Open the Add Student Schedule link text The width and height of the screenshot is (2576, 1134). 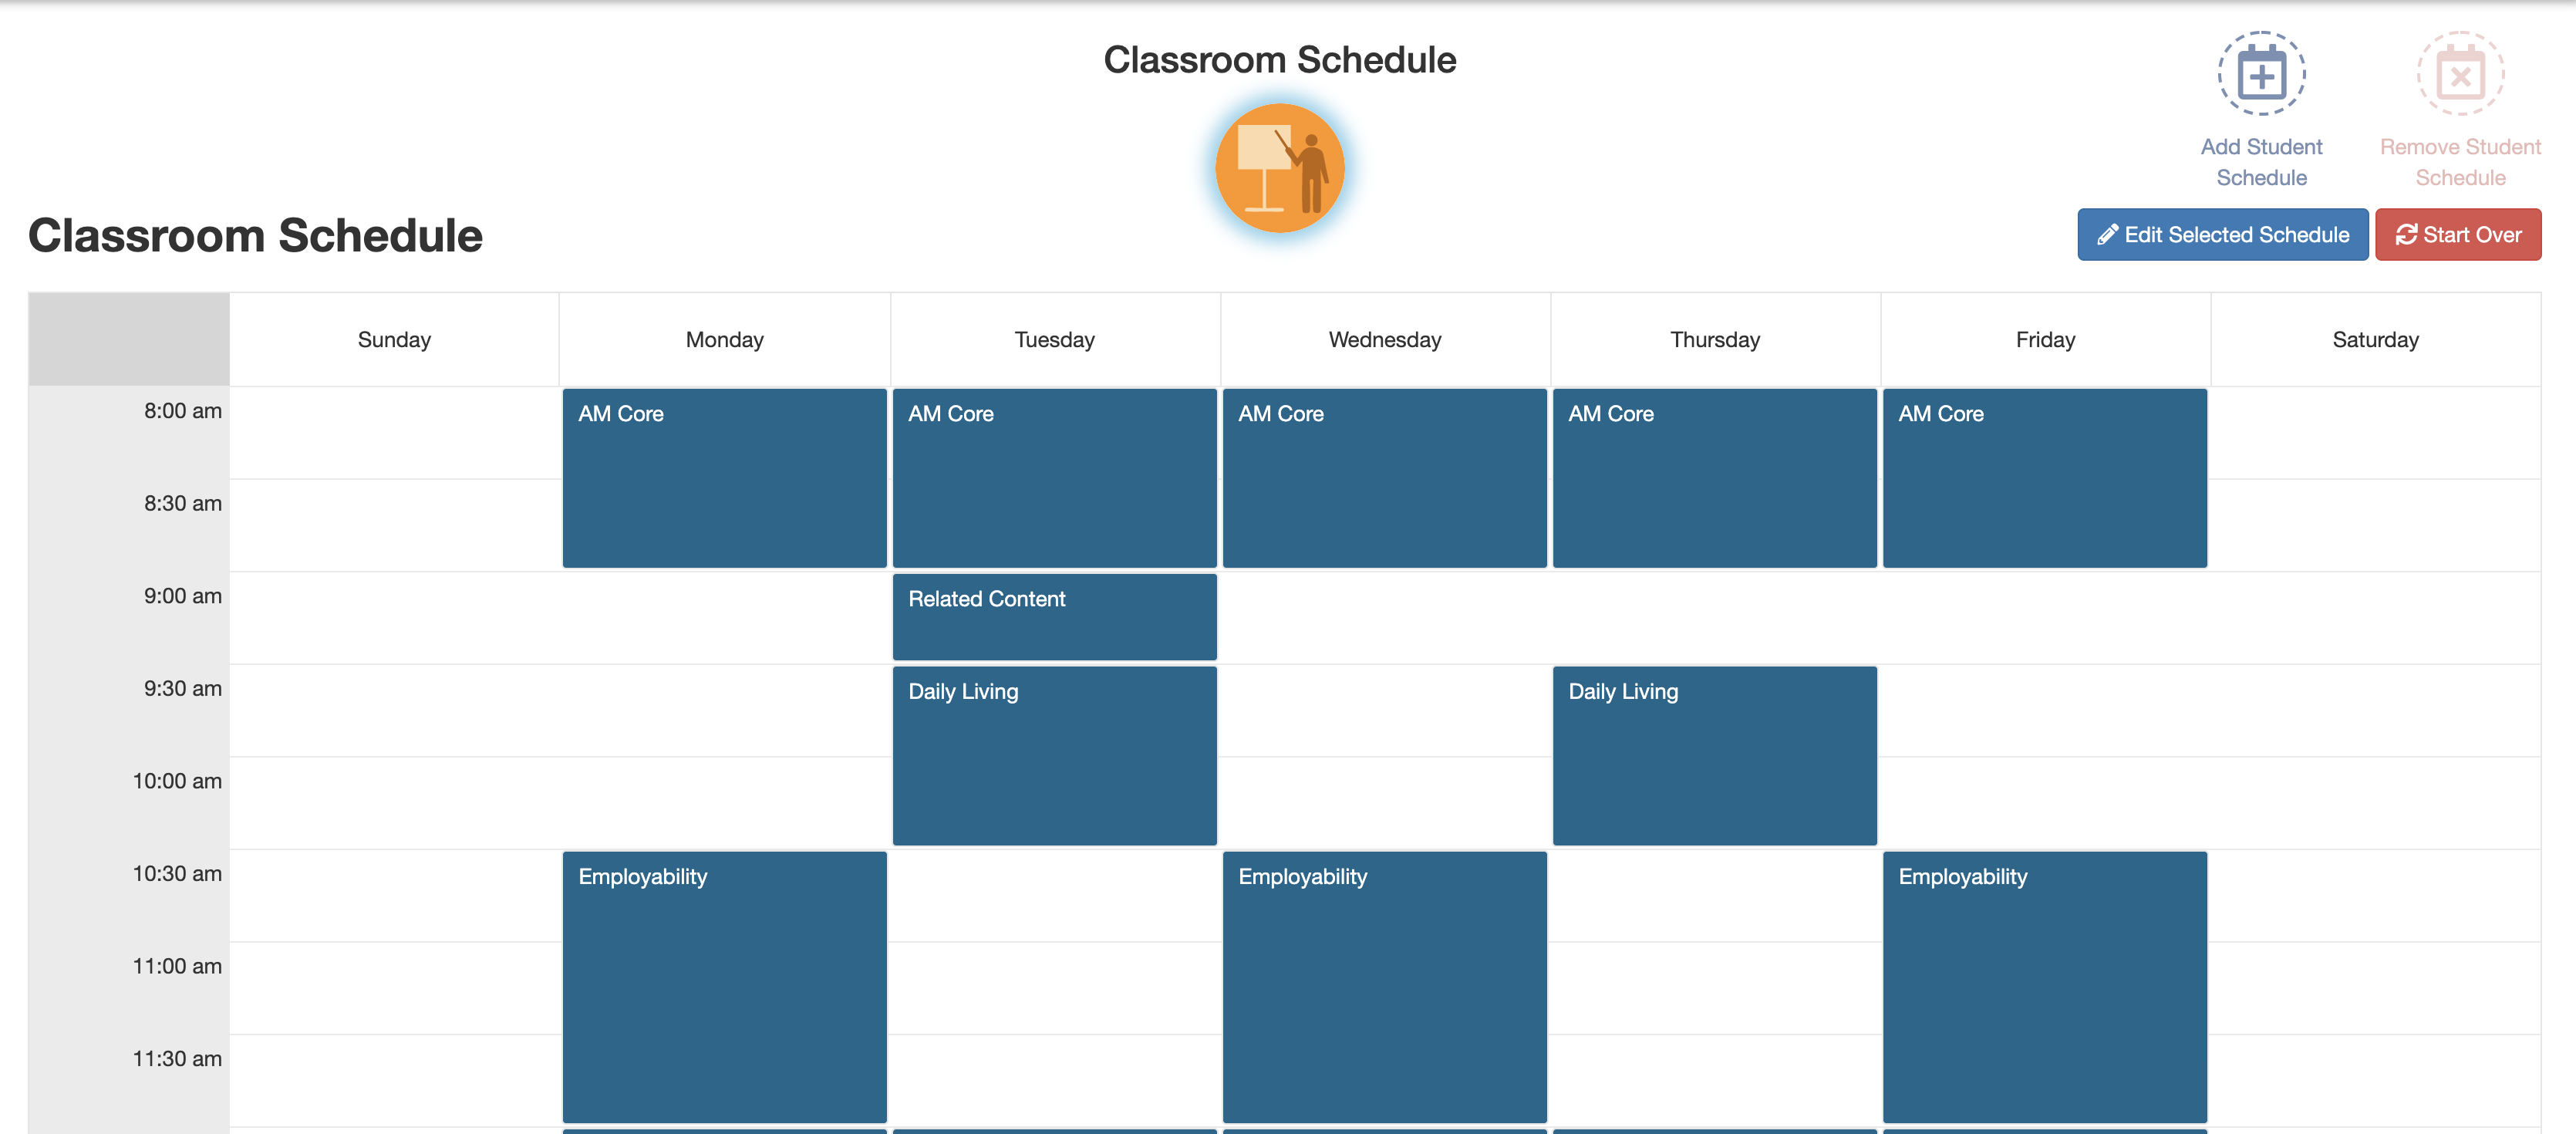2261,162
